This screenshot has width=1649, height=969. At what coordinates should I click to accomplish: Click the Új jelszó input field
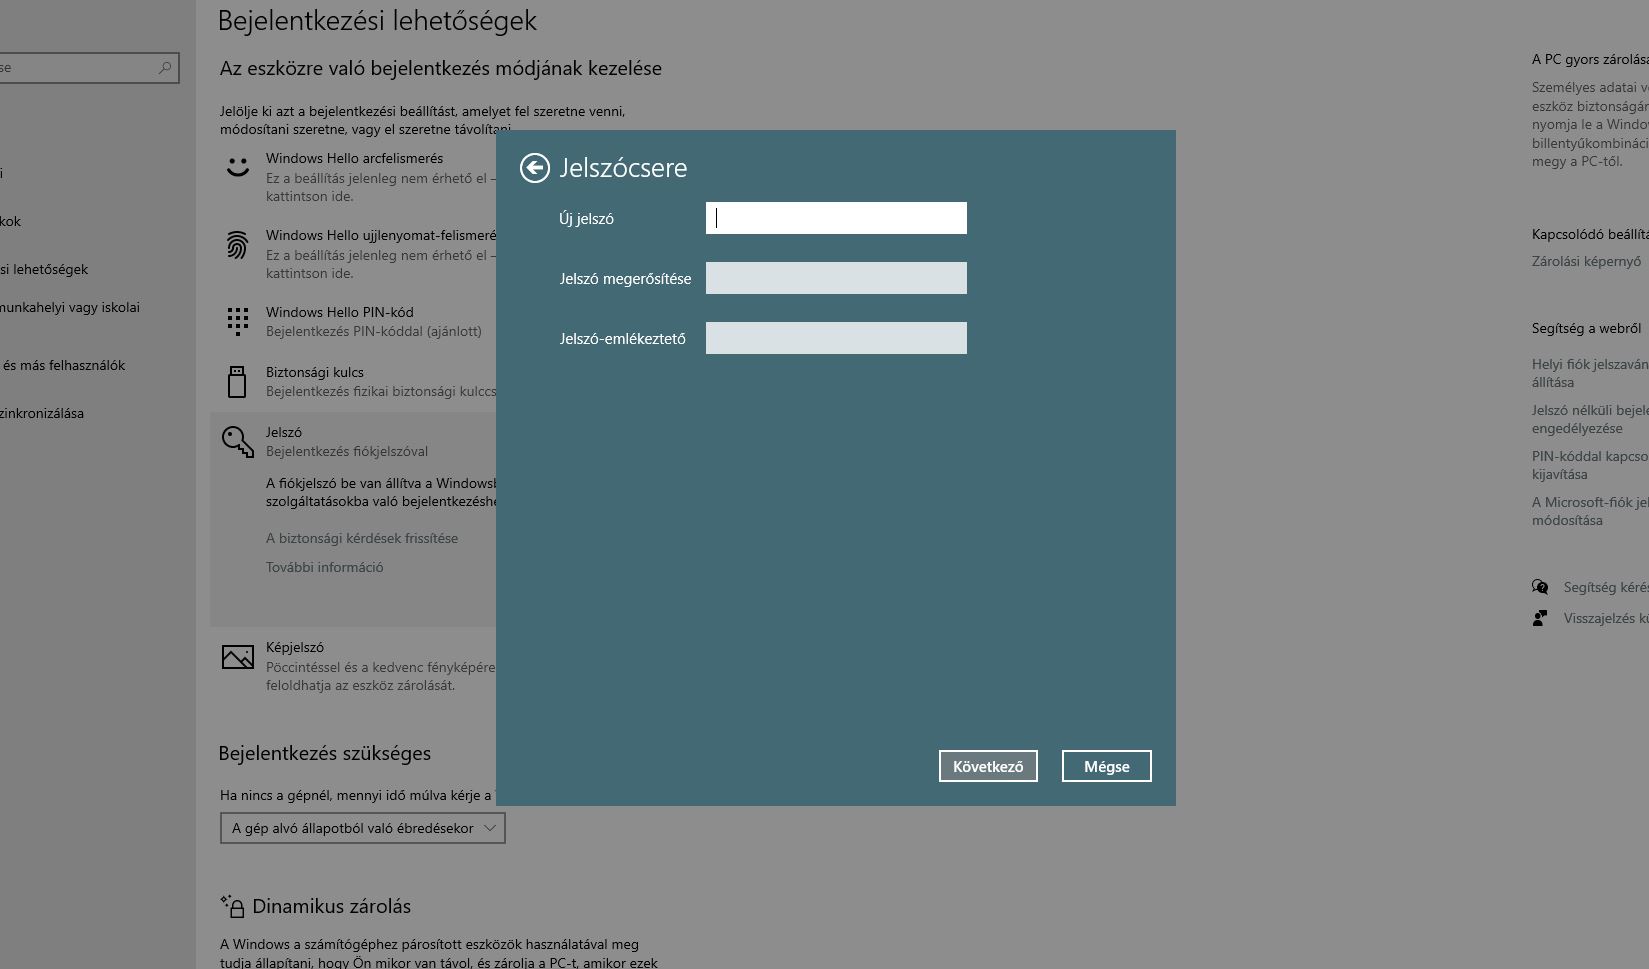(x=836, y=218)
